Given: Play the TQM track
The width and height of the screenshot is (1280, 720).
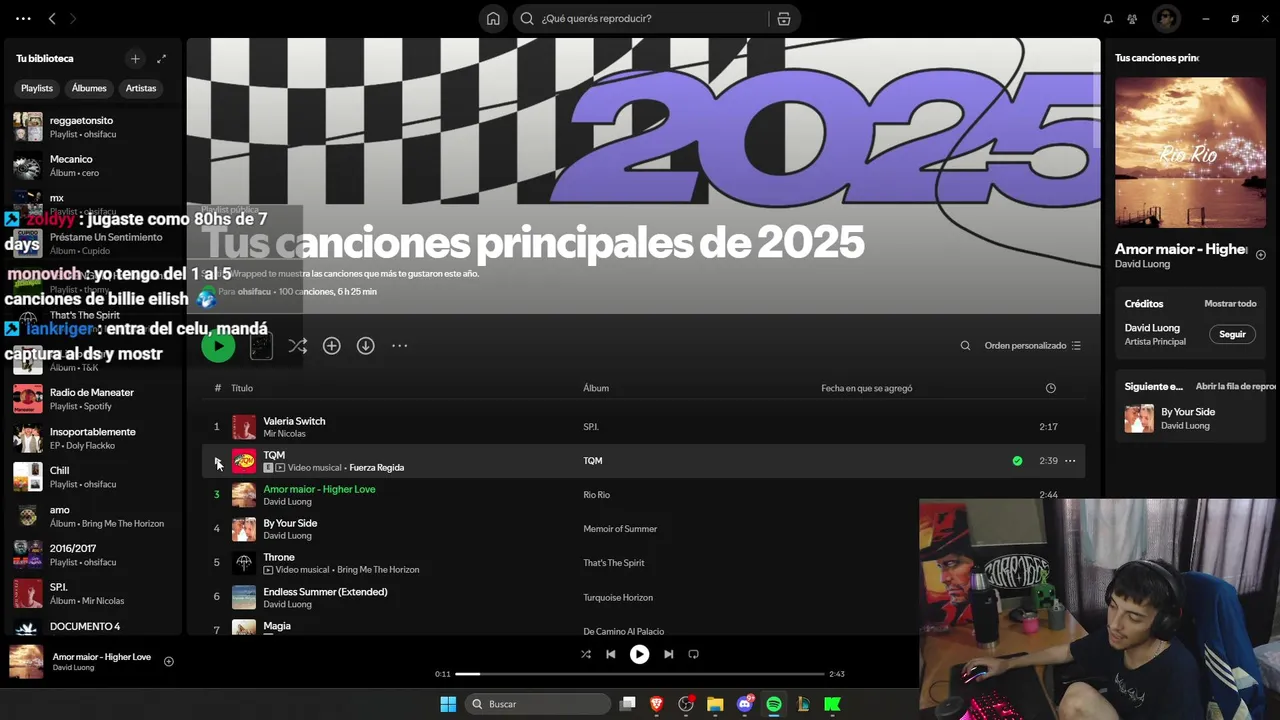Looking at the screenshot, I should tap(217, 461).
